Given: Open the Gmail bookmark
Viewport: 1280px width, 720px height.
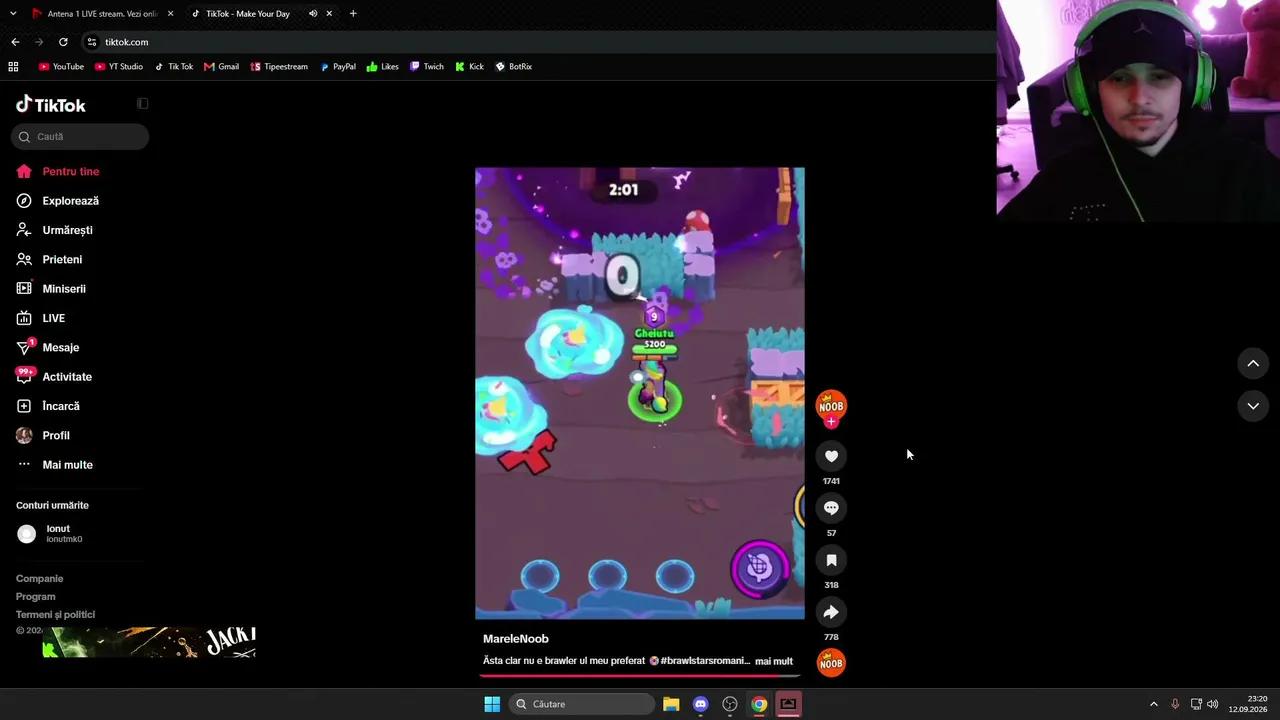Looking at the screenshot, I should [x=221, y=67].
